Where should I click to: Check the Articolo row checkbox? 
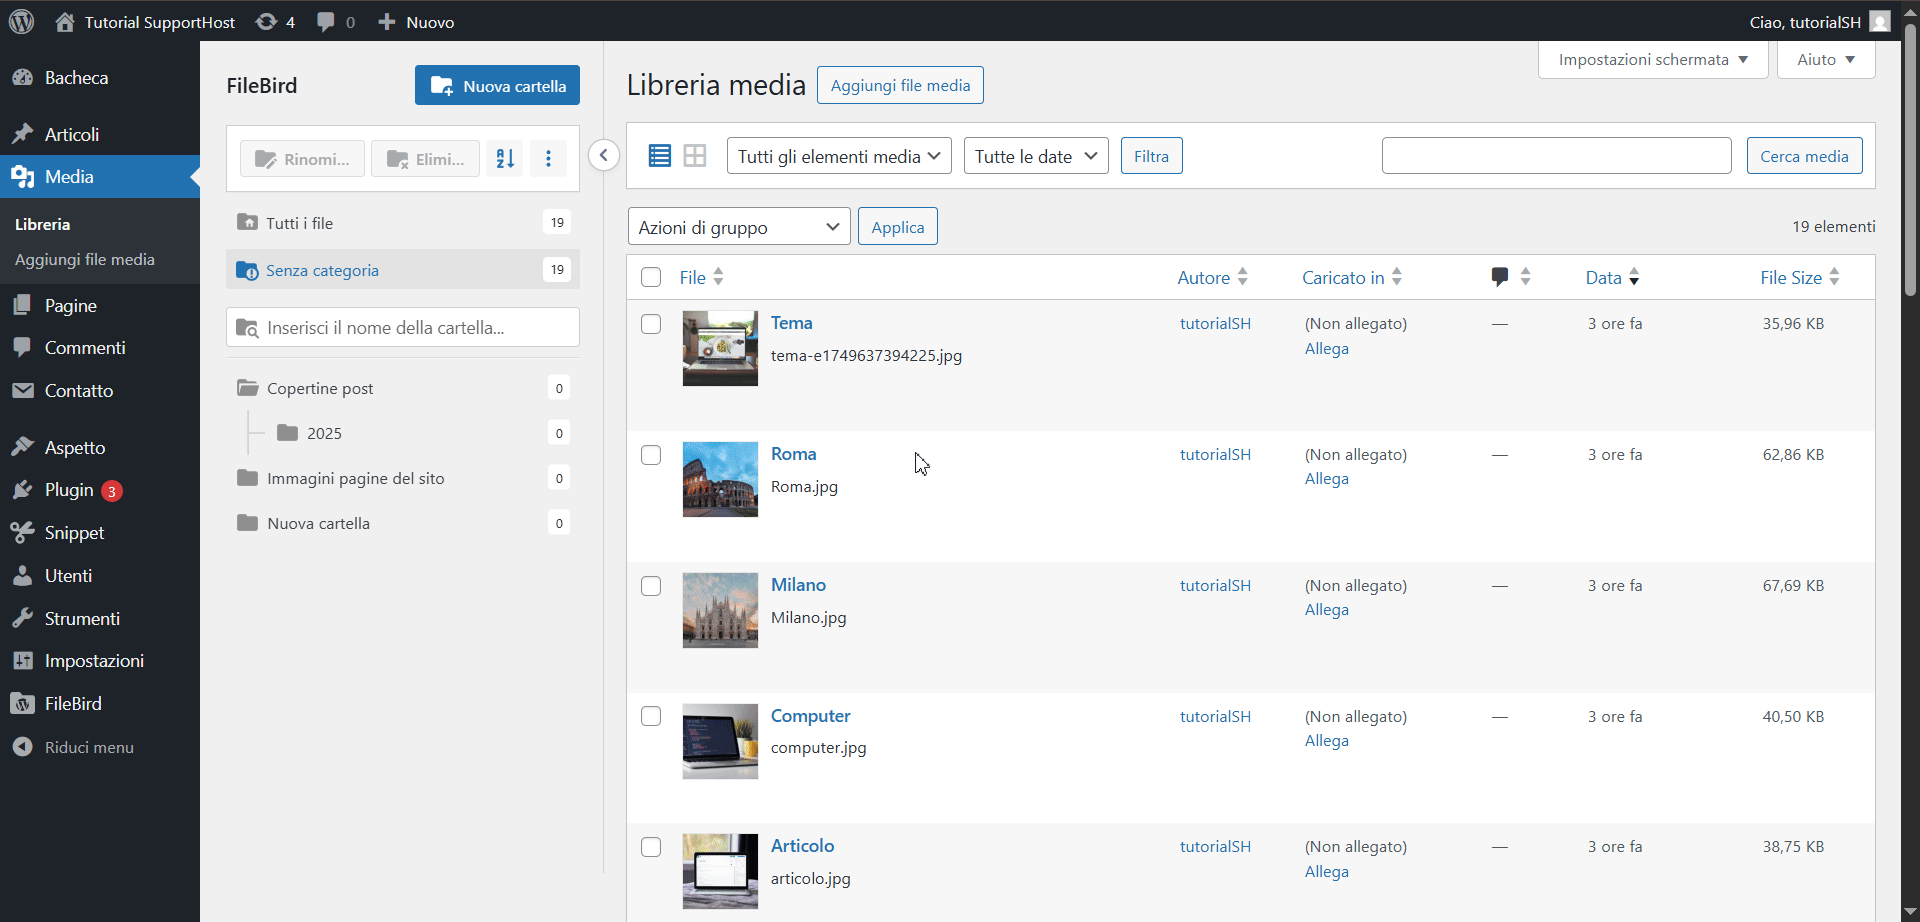(x=651, y=847)
